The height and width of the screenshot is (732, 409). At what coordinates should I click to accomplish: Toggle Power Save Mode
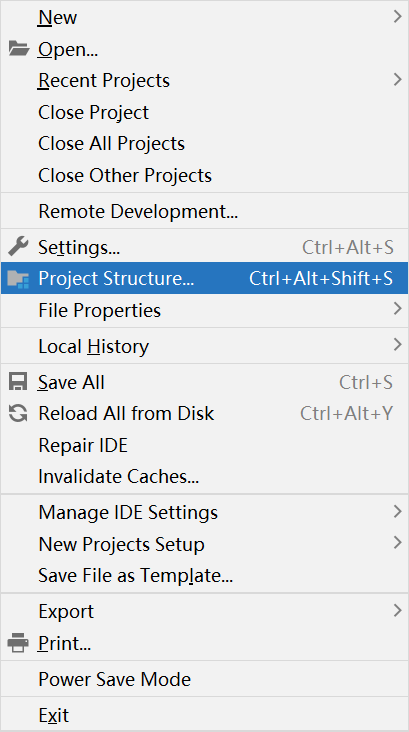pos(204,679)
